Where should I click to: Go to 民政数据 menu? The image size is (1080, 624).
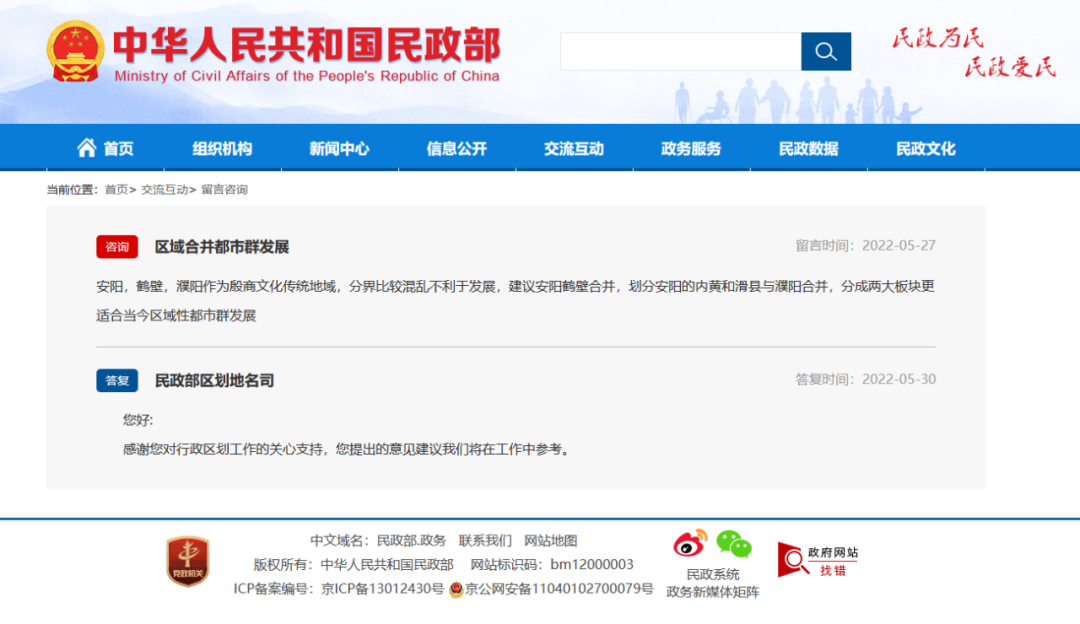click(x=809, y=148)
